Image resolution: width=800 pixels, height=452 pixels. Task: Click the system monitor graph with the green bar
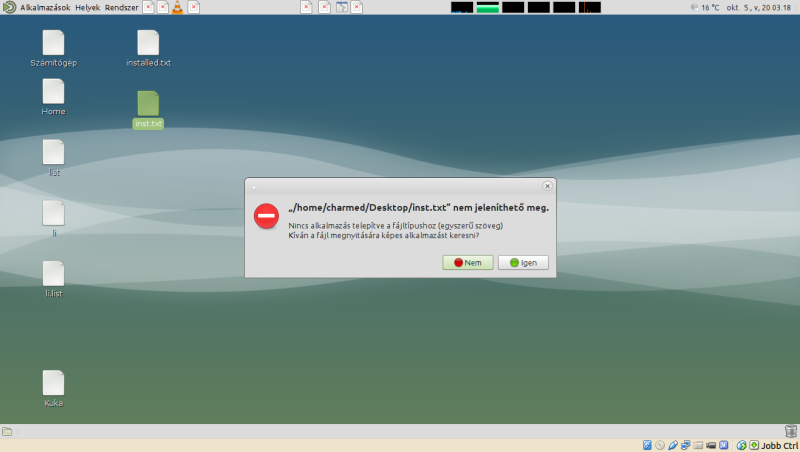[x=487, y=7]
